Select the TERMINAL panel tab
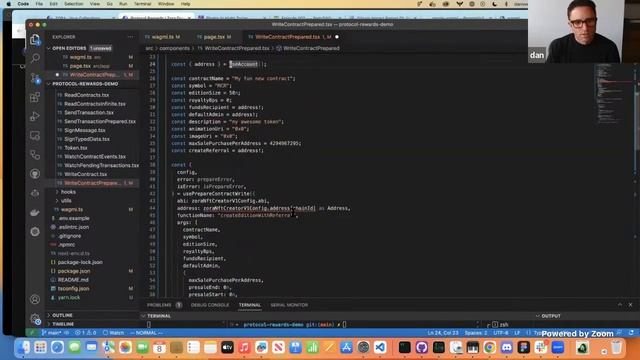 coord(249,305)
